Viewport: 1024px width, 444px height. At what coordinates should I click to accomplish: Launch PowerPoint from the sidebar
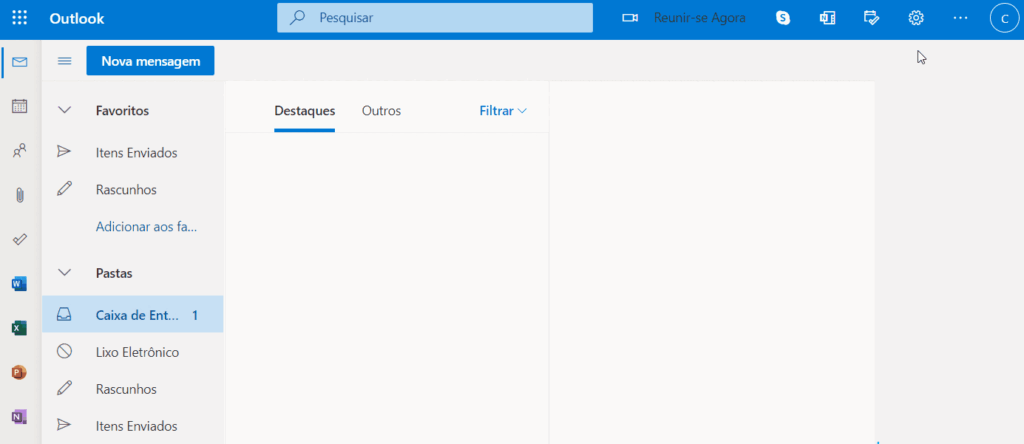pos(19,372)
